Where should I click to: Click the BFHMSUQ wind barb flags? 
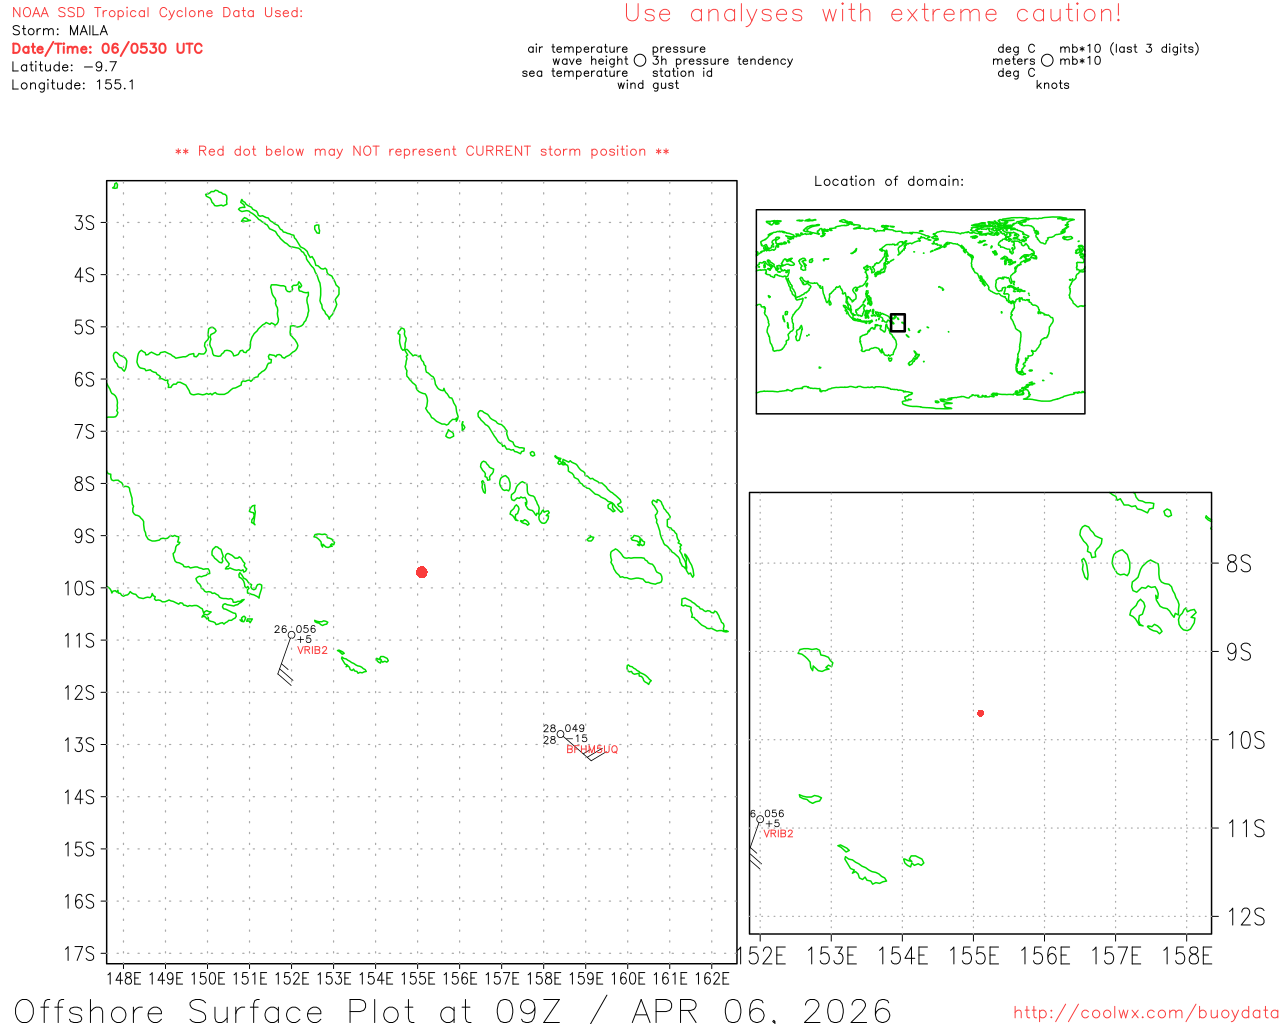(589, 754)
